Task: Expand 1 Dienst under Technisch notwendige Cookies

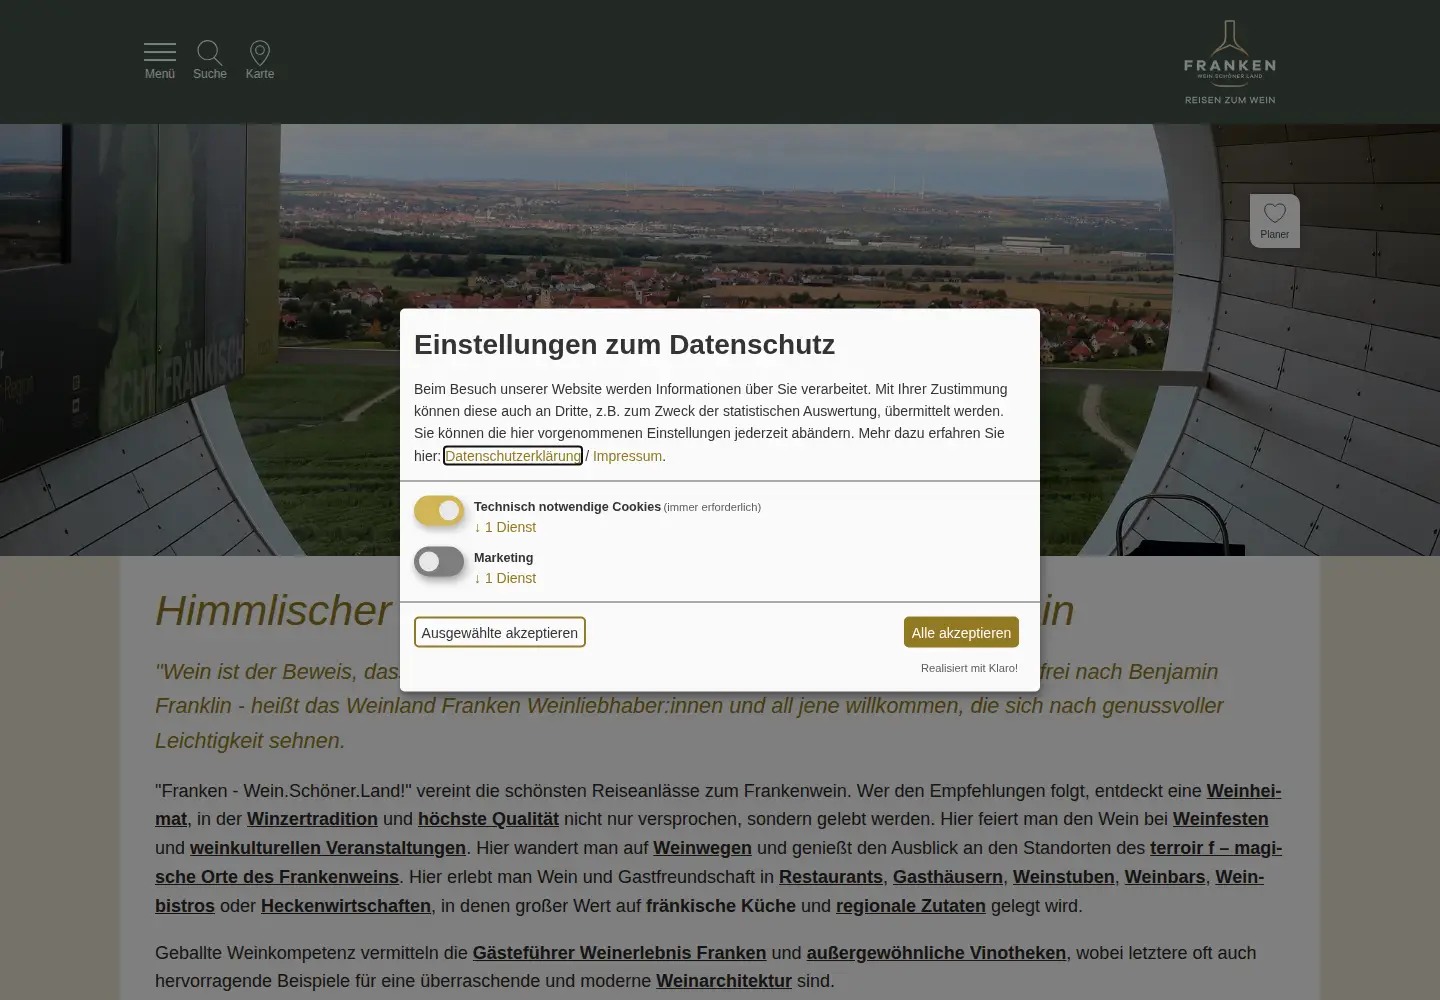Action: (x=505, y=527)
